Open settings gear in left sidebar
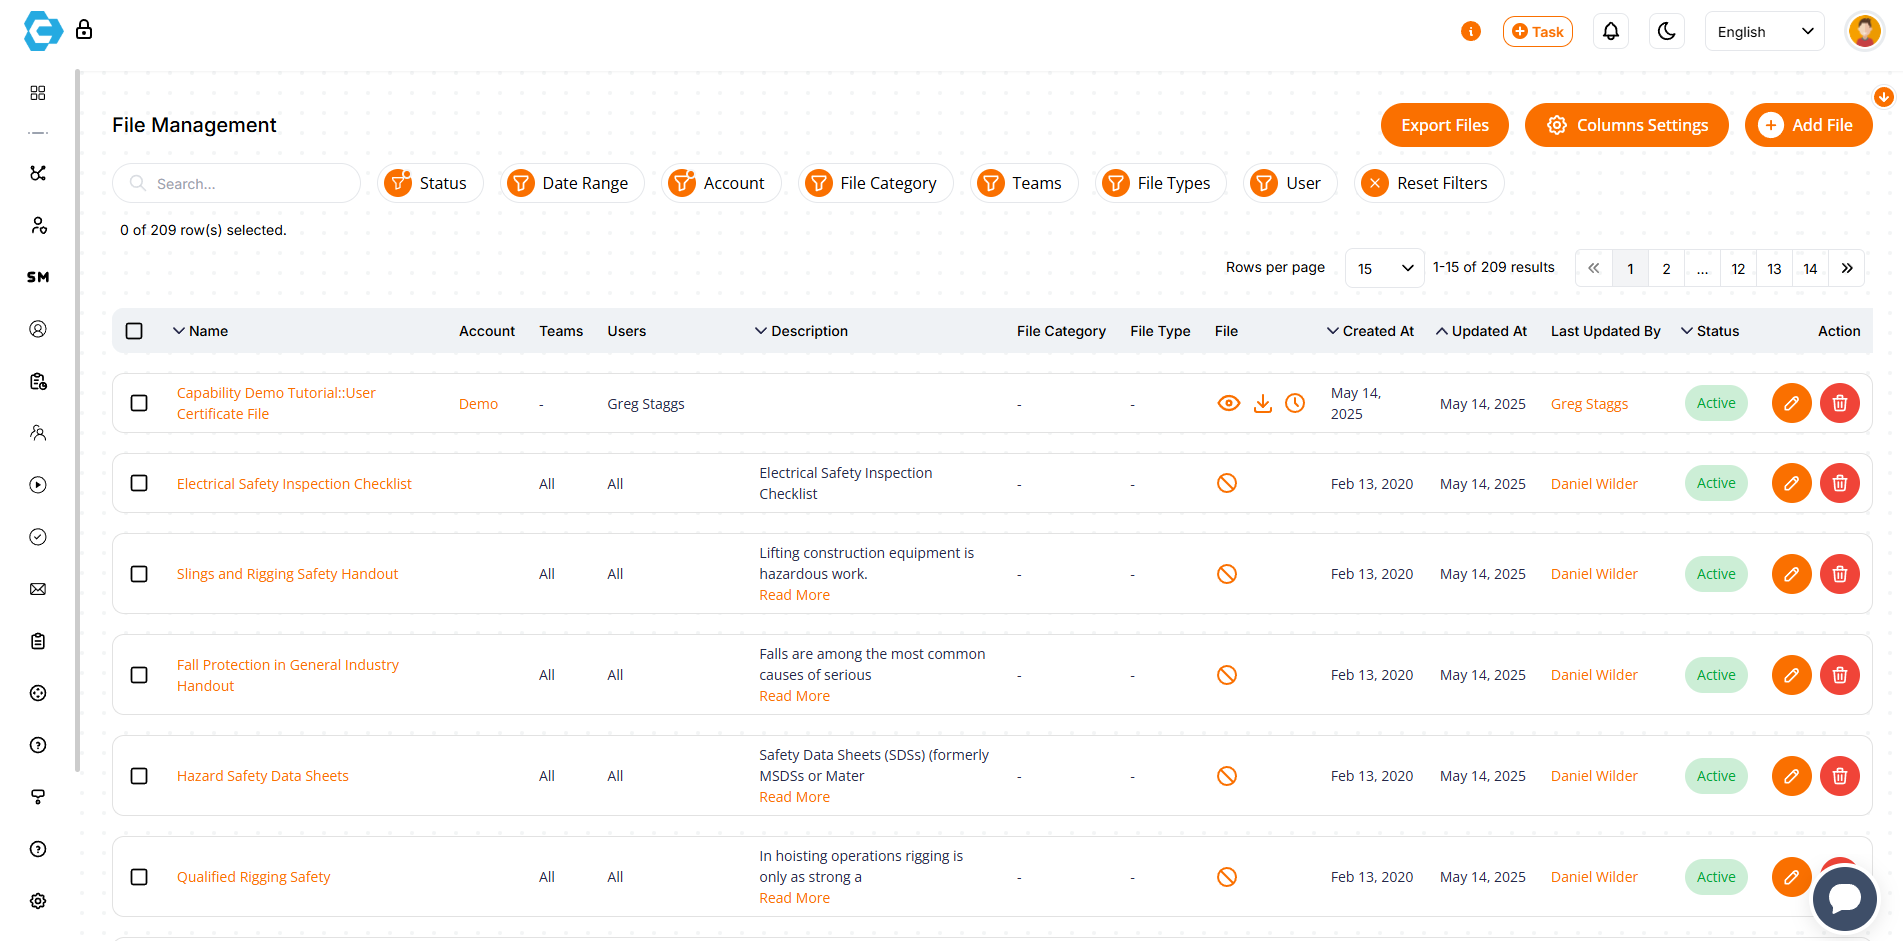 pos(38,901)
